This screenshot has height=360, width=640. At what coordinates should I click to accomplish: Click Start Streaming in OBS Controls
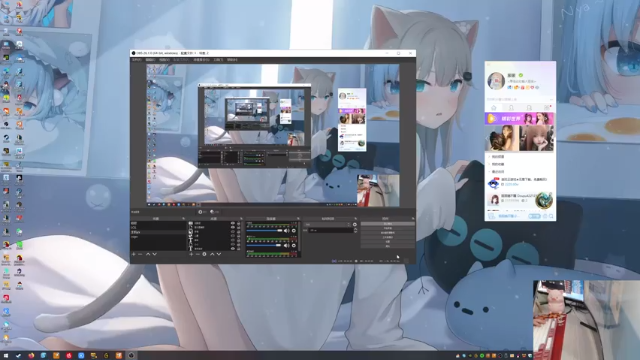point(388,224)
